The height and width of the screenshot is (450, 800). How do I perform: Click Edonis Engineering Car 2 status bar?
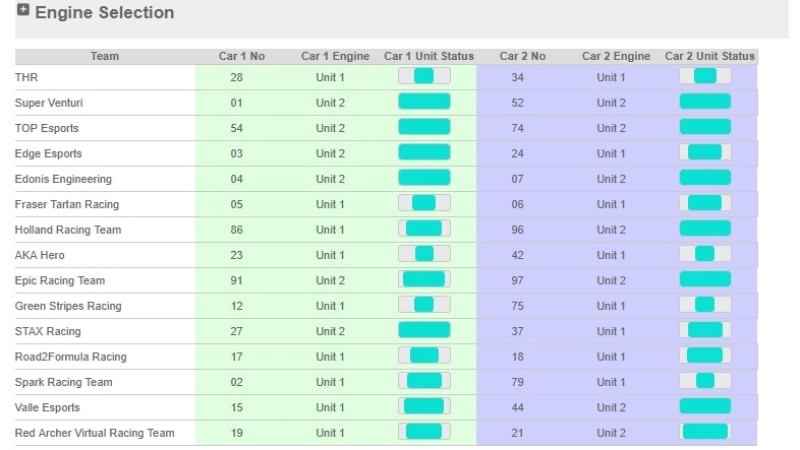tap(705, 178)
